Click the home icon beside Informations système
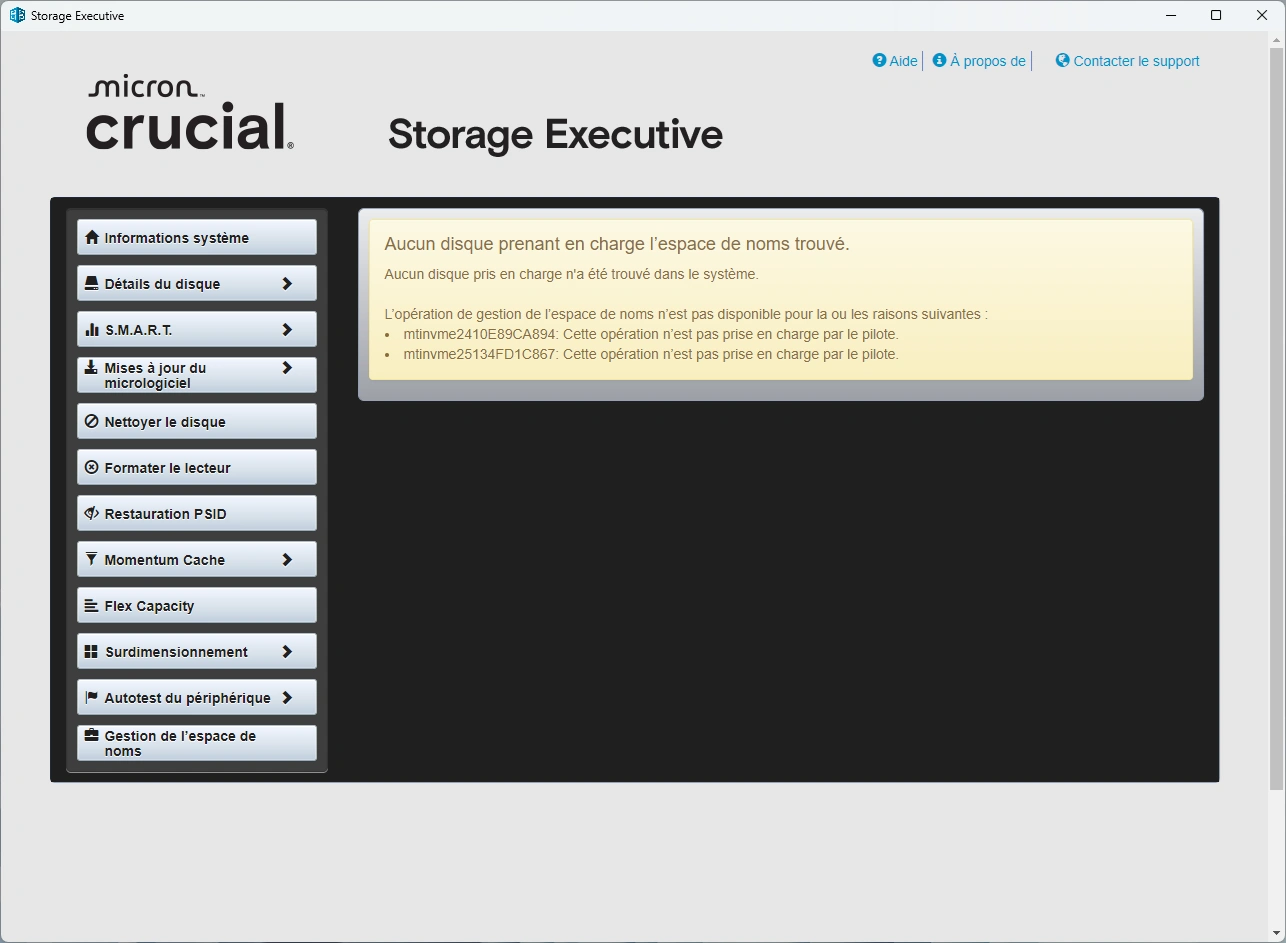The image size is (1286, 943). tap(92, 237)
